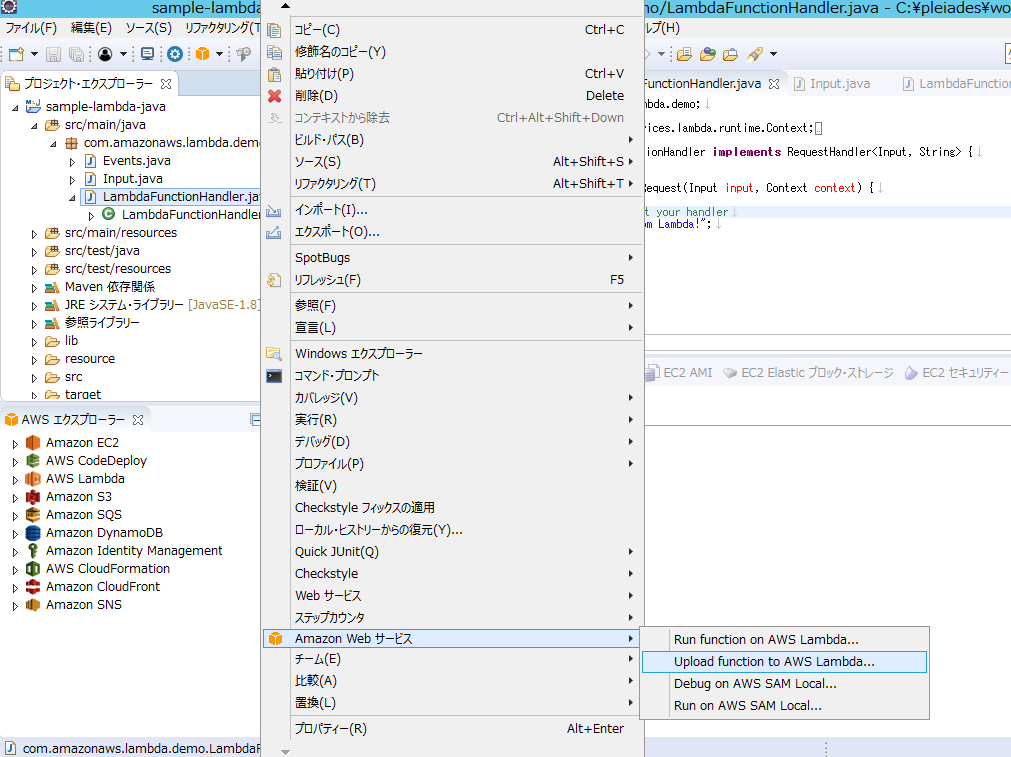Collapse the src/main/java folder node
The image size is (1011, 757).
34,126
